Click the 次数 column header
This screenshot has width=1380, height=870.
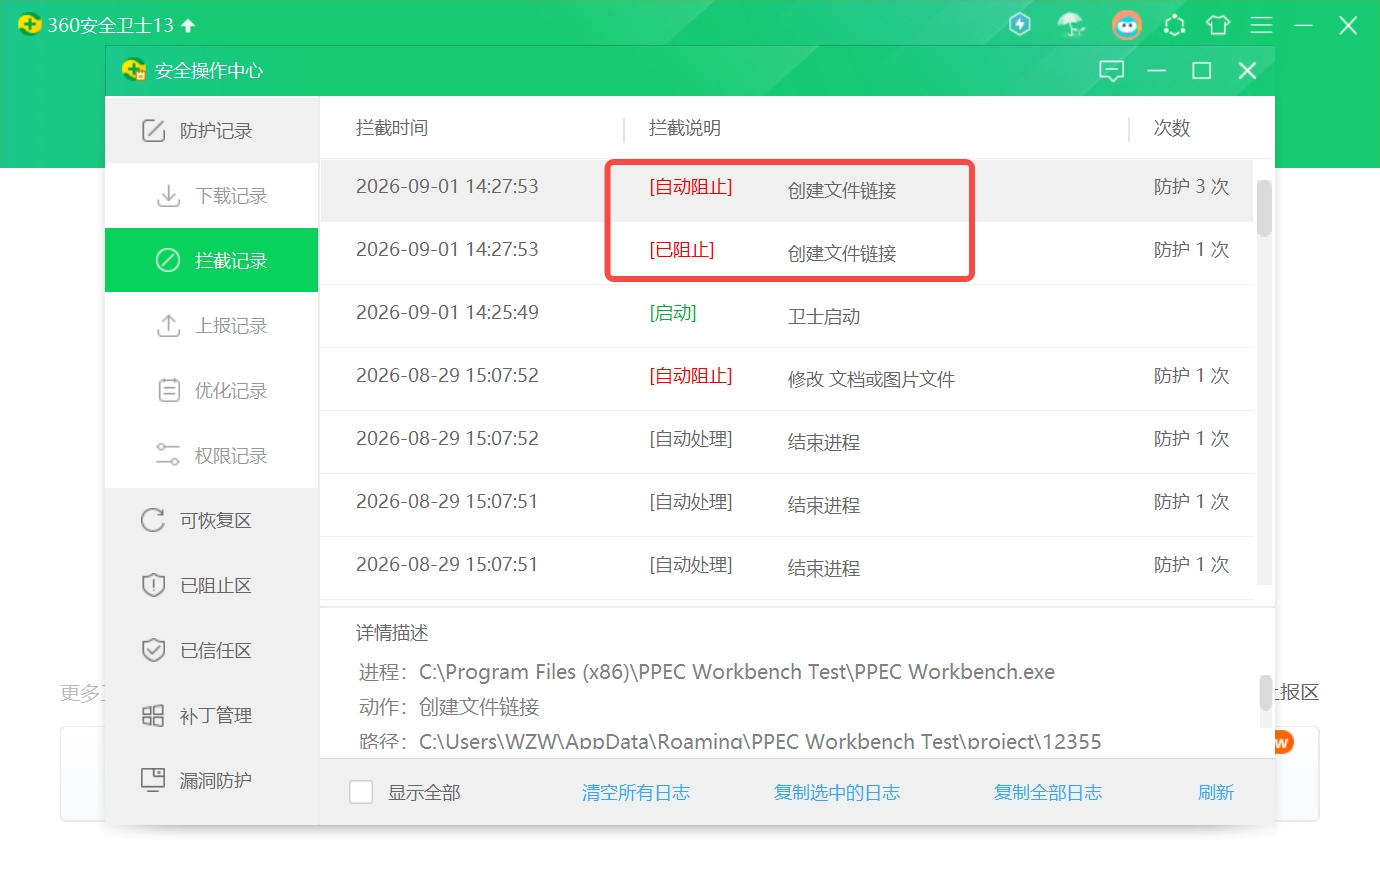click(x=1172, y=128)
